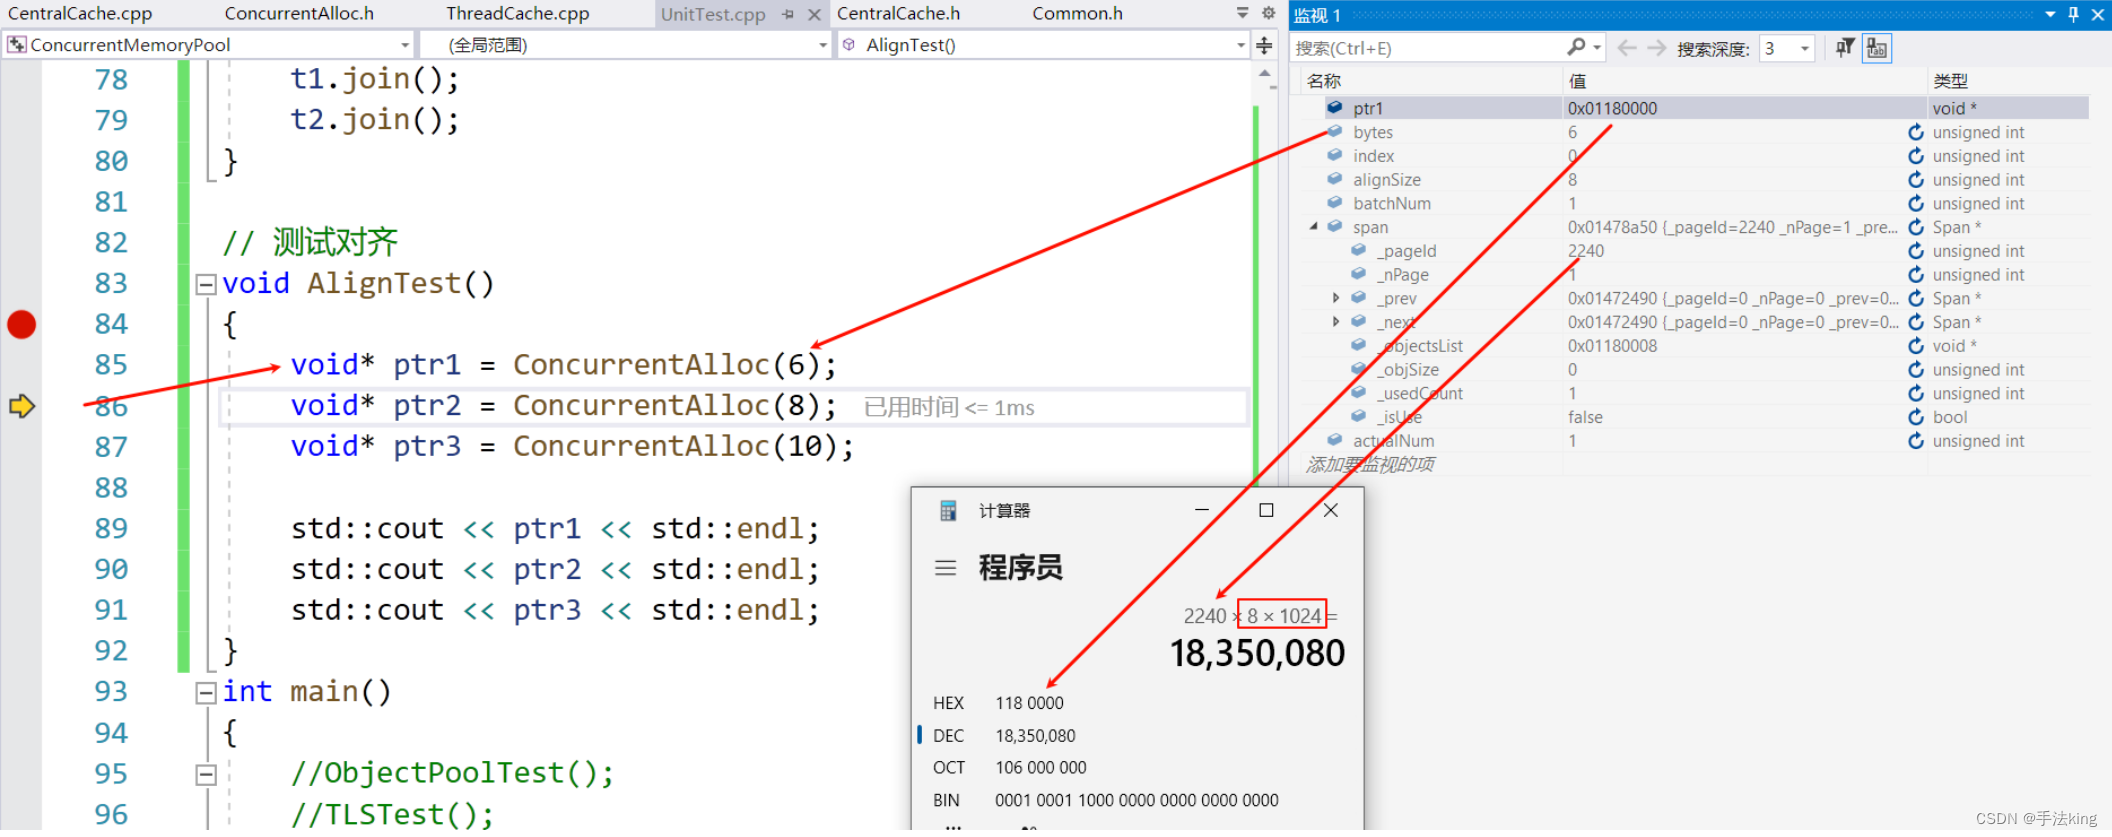The height and width of the screenshot is (837, 2112).
Task: Switch to the Common.h tab
Action: [x=1077, y=14]
